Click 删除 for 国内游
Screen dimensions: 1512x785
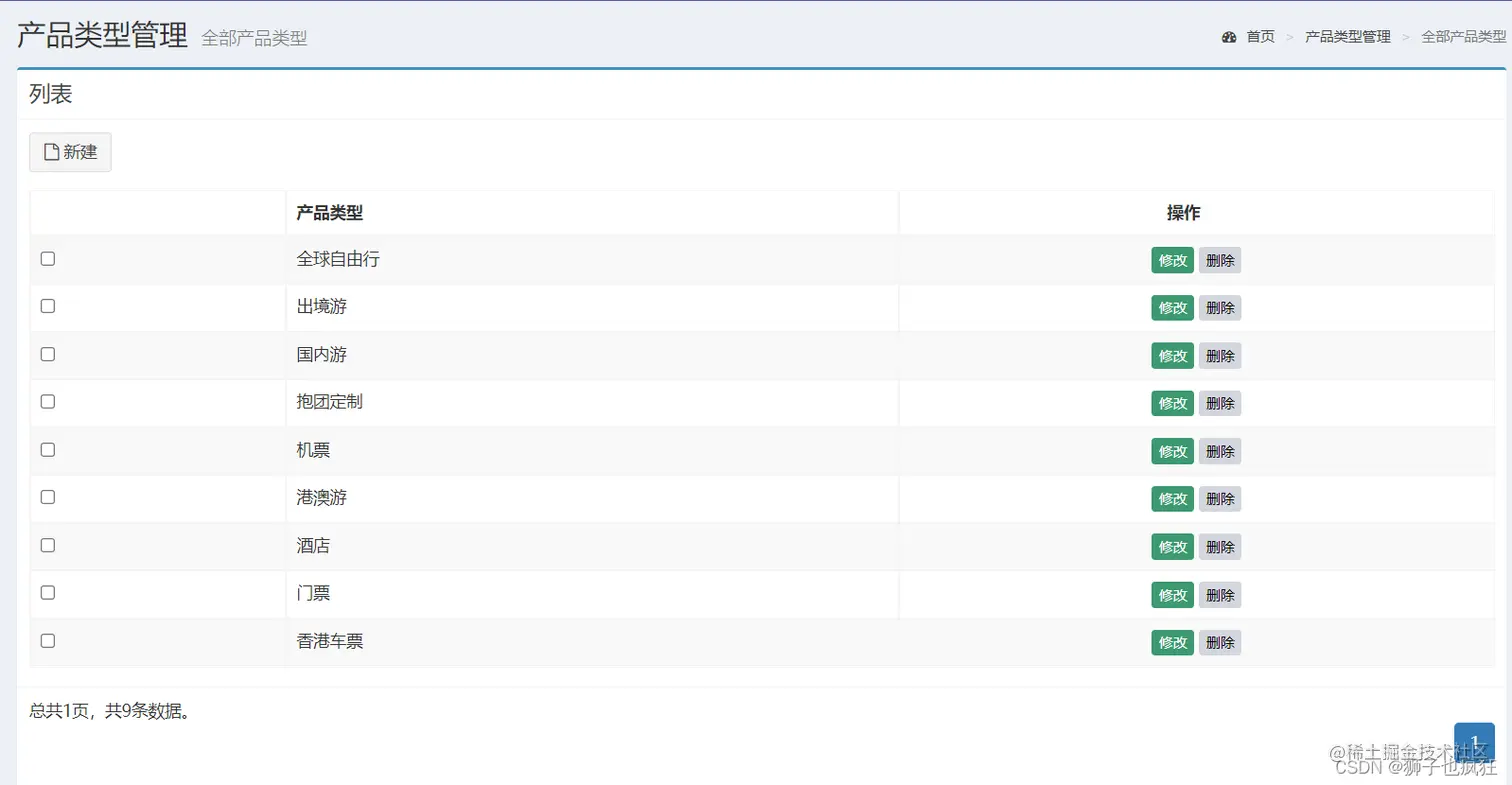pos(1220,356)
